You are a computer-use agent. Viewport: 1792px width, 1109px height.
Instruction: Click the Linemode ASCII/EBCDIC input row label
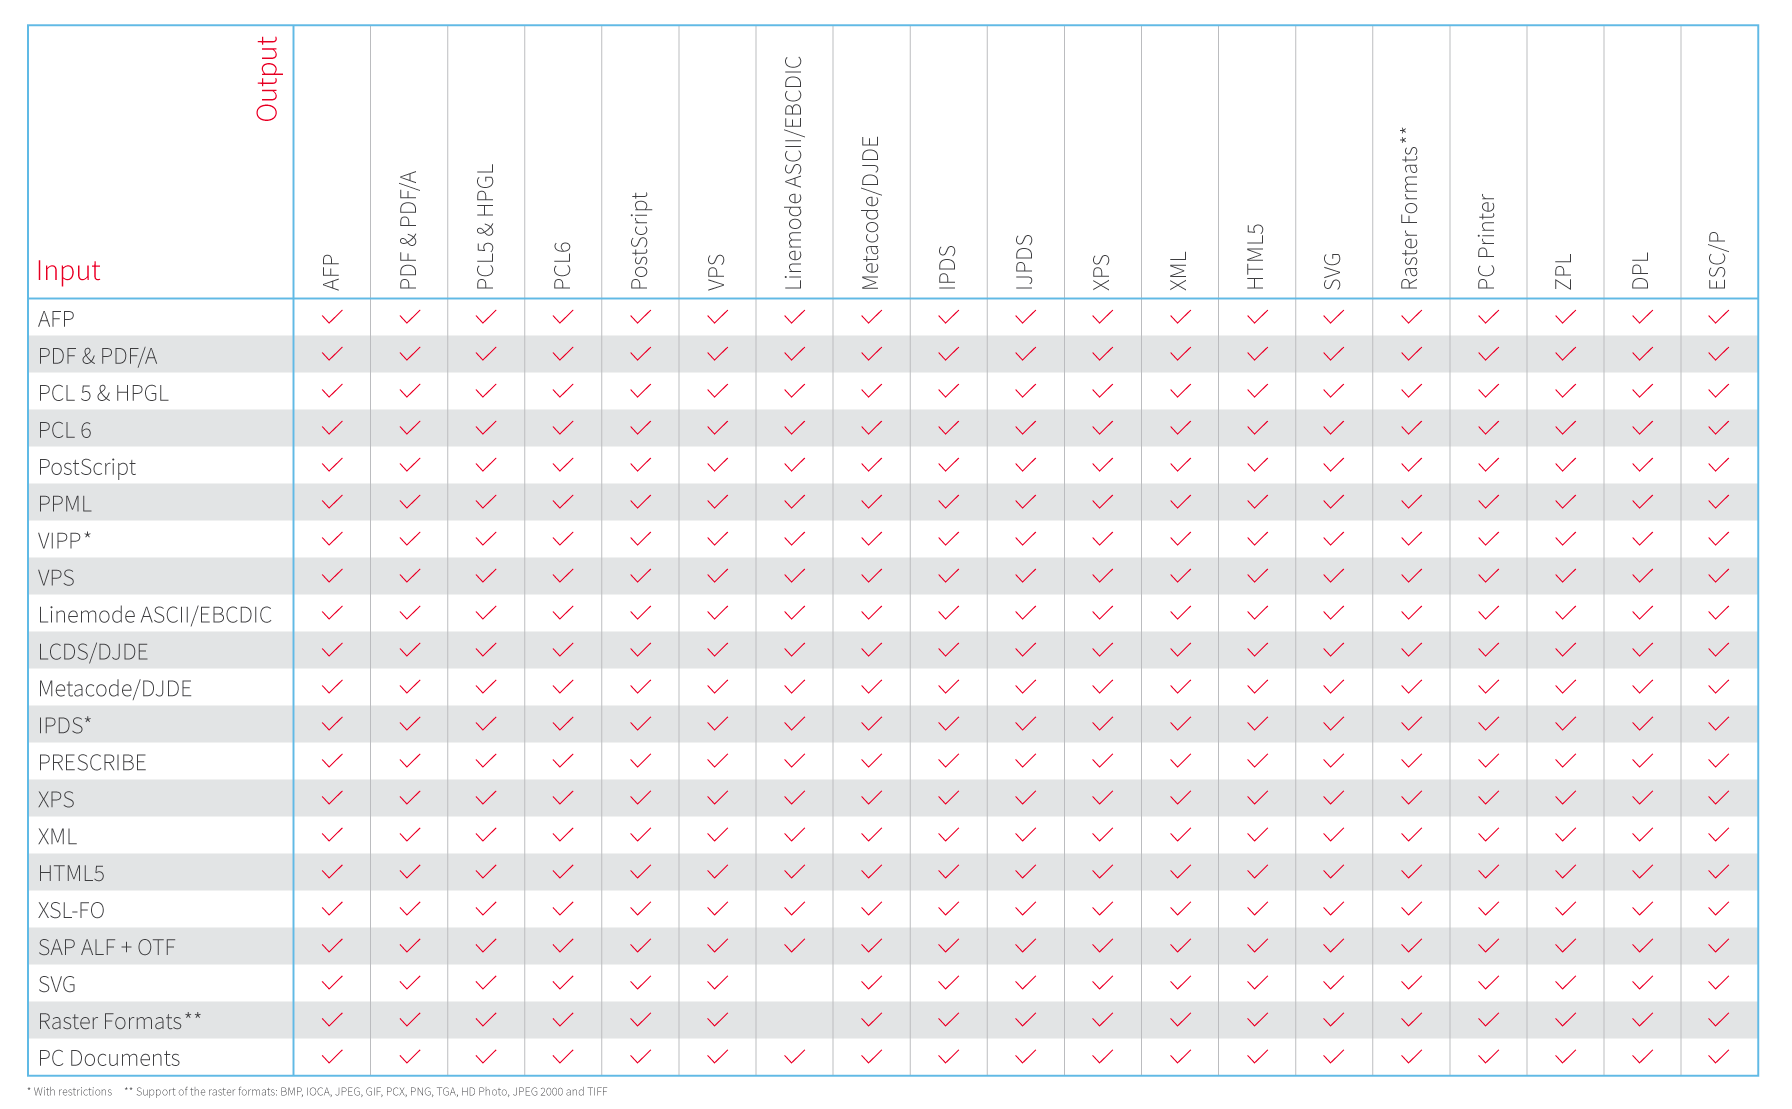155,615
